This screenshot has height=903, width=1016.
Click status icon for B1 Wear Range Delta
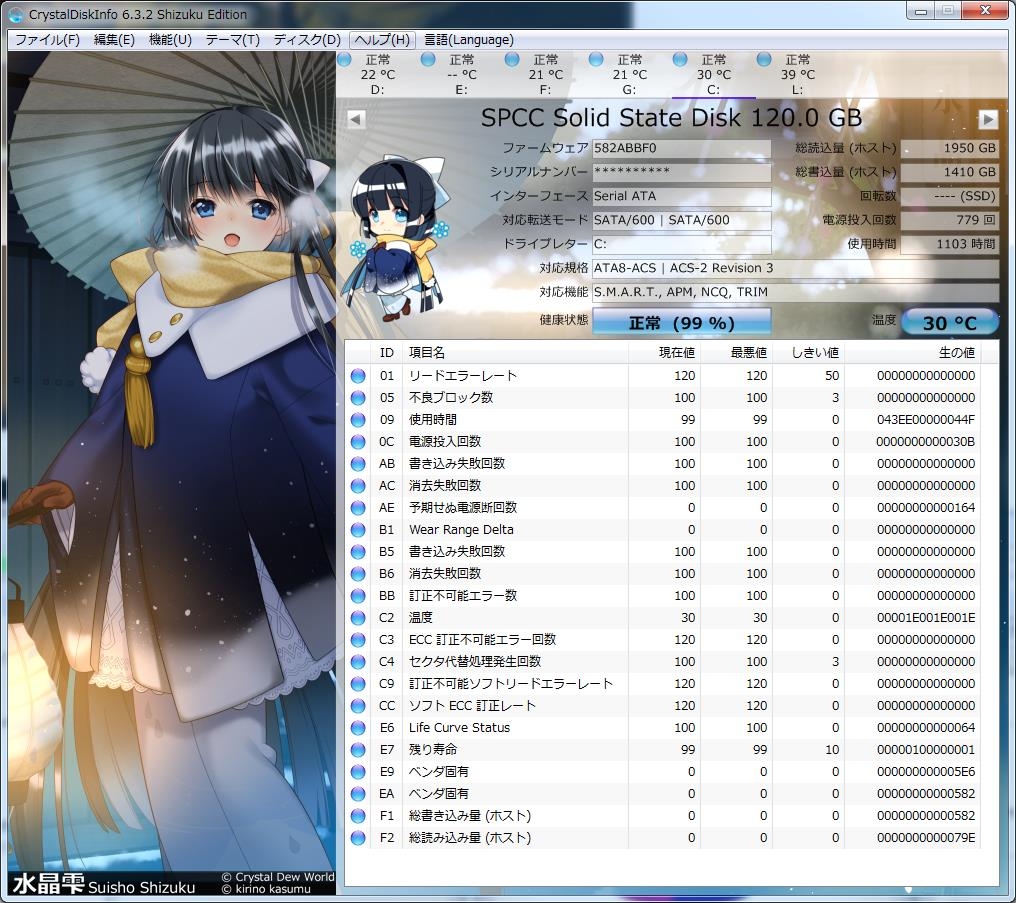tap(358, 530)
